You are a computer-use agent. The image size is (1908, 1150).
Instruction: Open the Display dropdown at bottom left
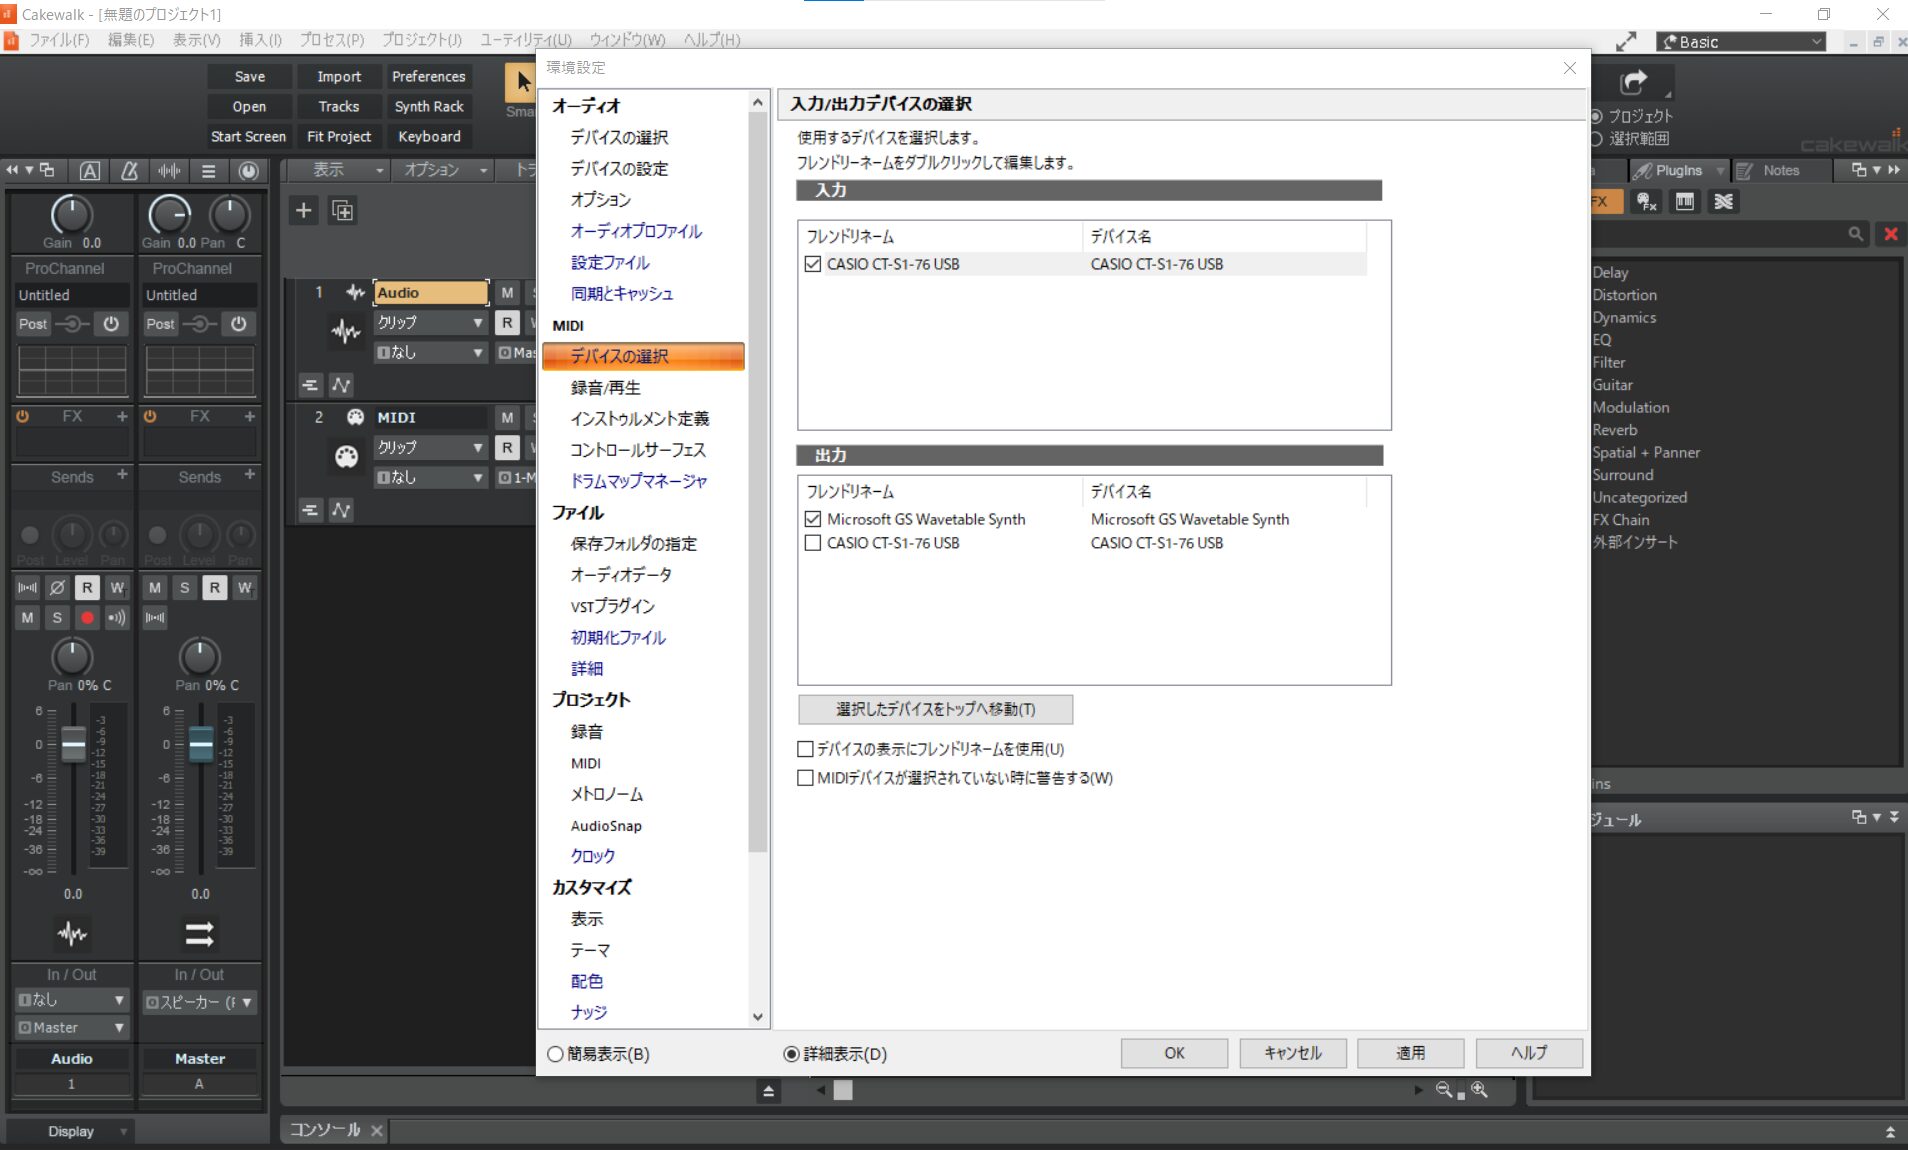click(x=70, y=1131)
